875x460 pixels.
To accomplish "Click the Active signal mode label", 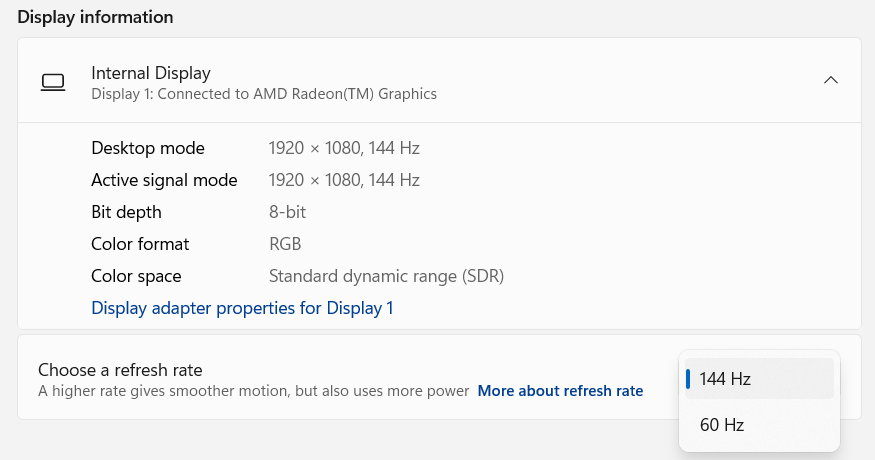I will point(164,180).
